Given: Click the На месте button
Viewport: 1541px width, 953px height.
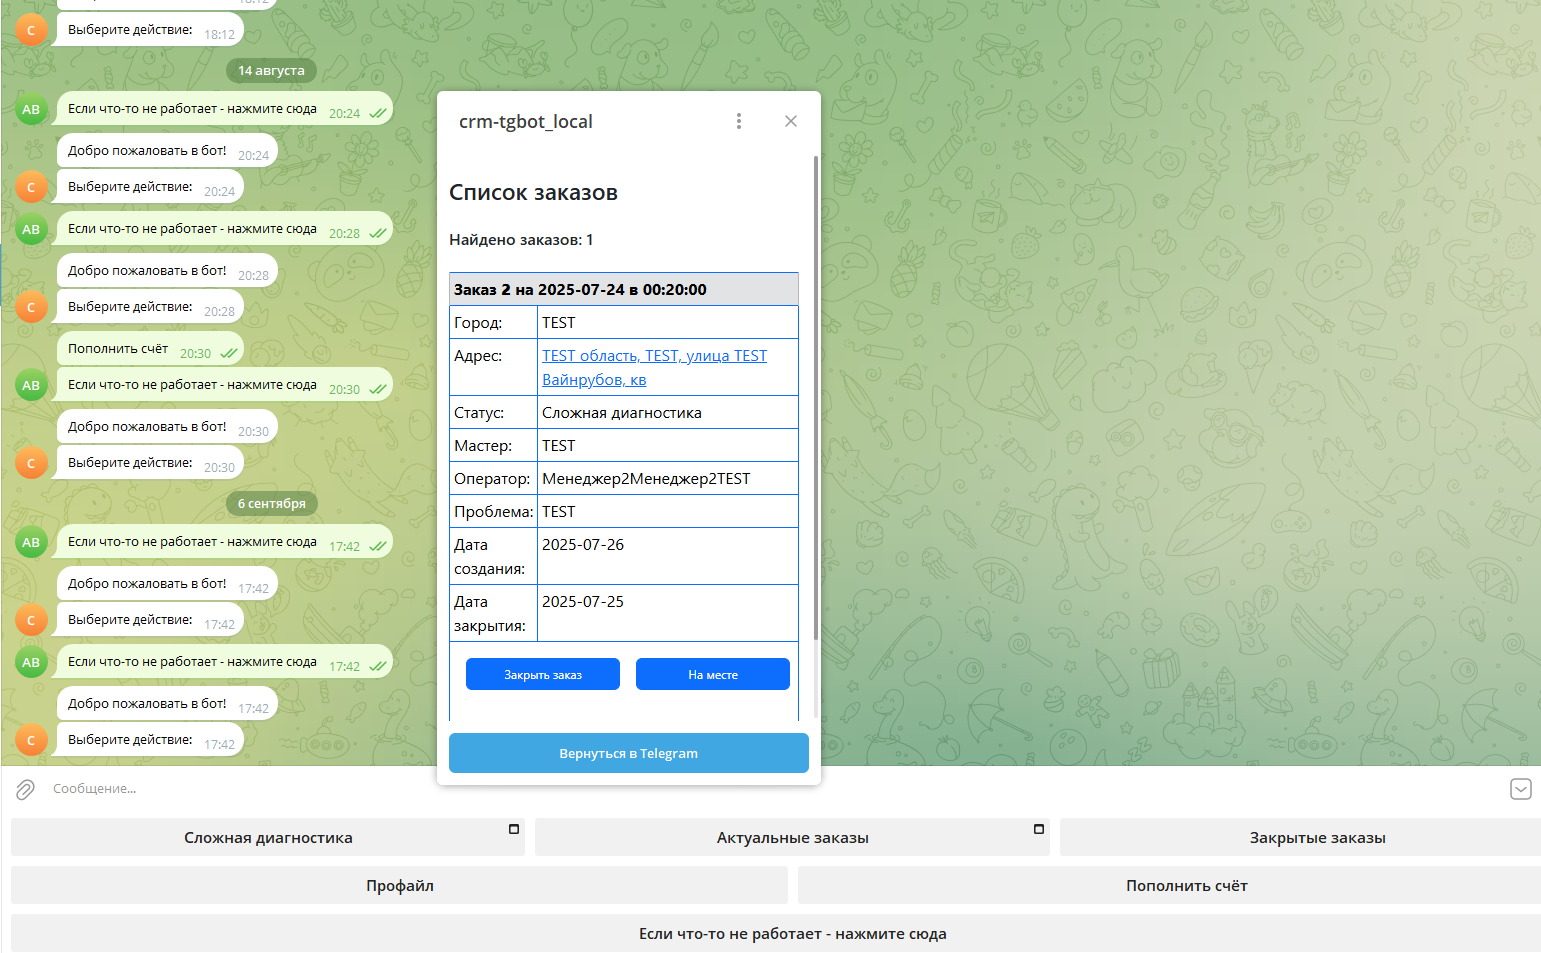Looking at the screenshot, I should (x=713, y=674).
